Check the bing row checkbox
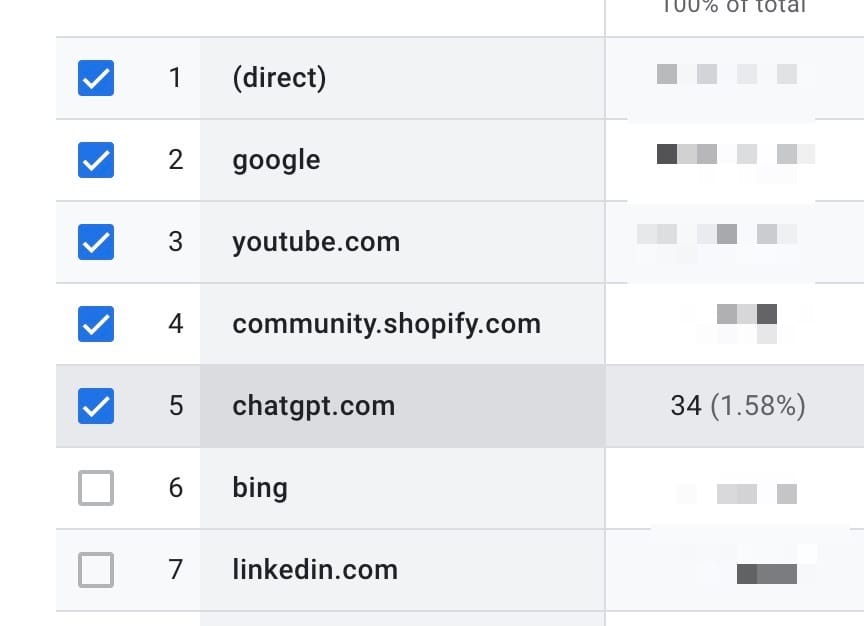This screenshot has height=626, width=864. pyautogui.click(x=96, y=488)
